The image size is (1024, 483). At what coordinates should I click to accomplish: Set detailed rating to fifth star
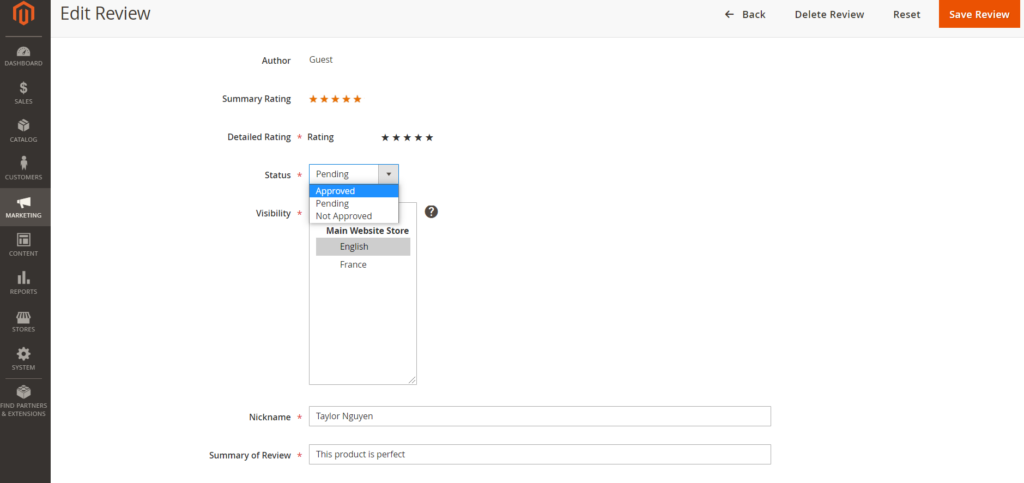click(429, 138)
